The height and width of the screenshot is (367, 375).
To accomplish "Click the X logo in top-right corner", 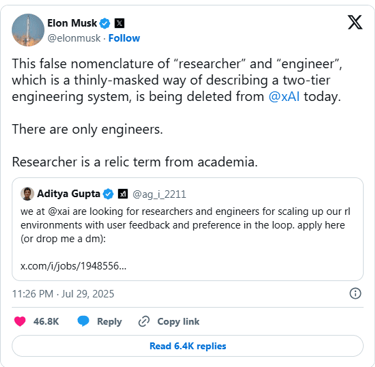I will (355, 23).
